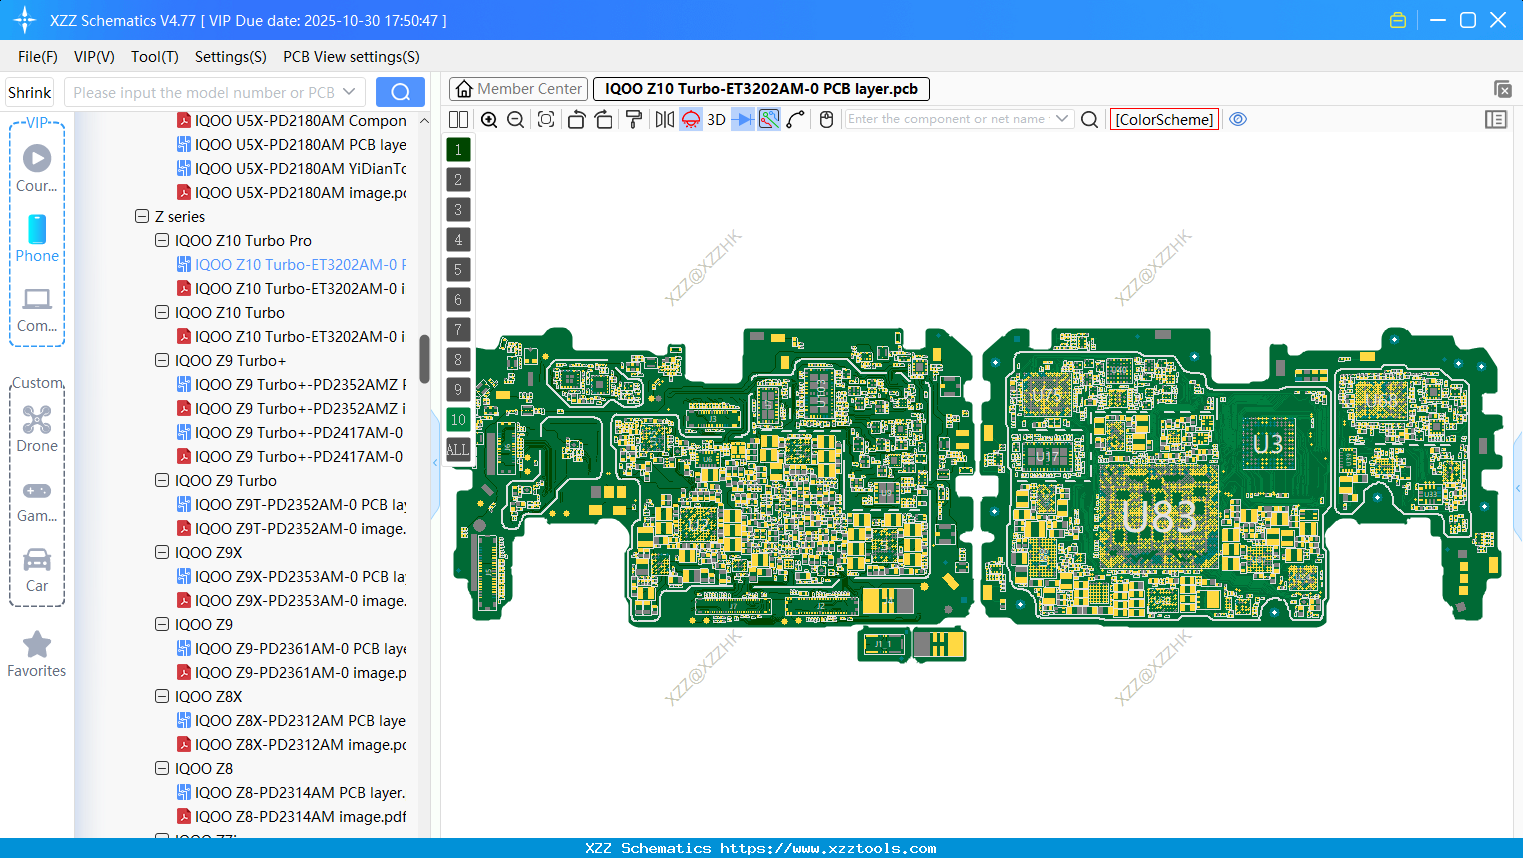Select the zoom in magnifier tool

click(489, 119)
